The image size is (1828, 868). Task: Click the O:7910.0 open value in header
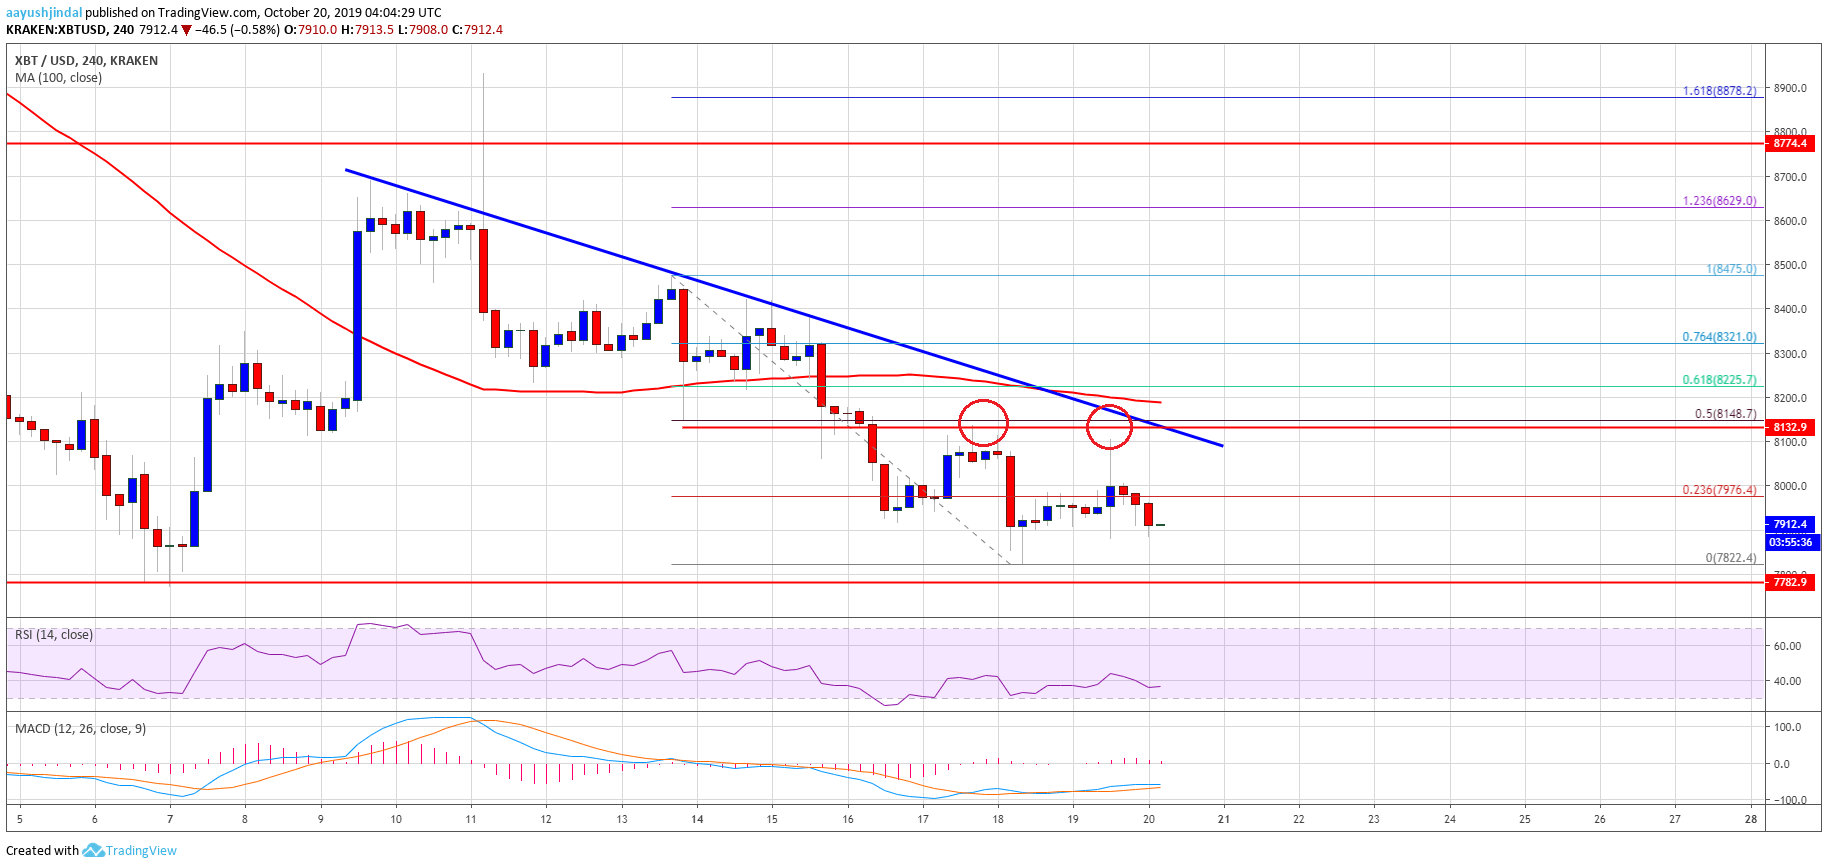point(311,30)
